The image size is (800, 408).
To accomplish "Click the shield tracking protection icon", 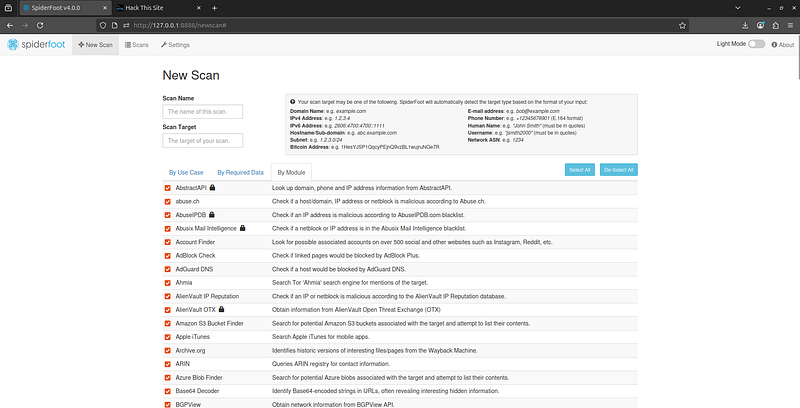I will 103,25.
